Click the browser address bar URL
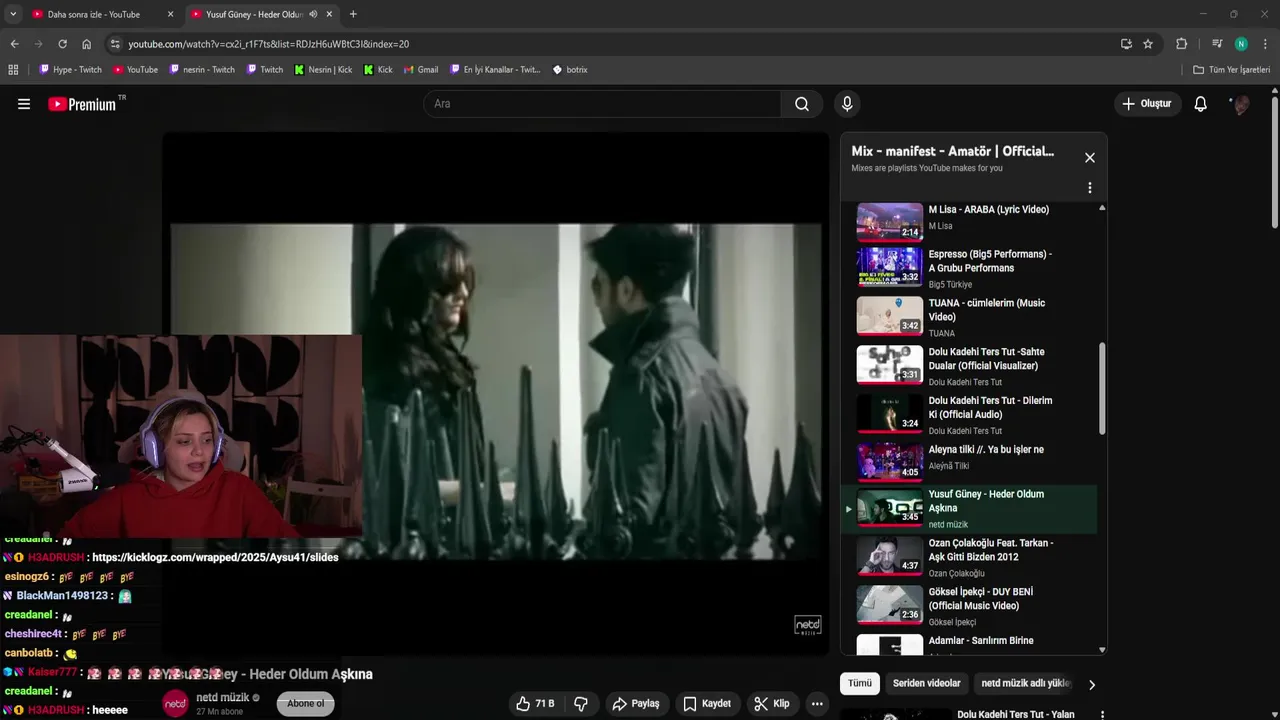Screen dimensions: 1280x720 point(268,44)
